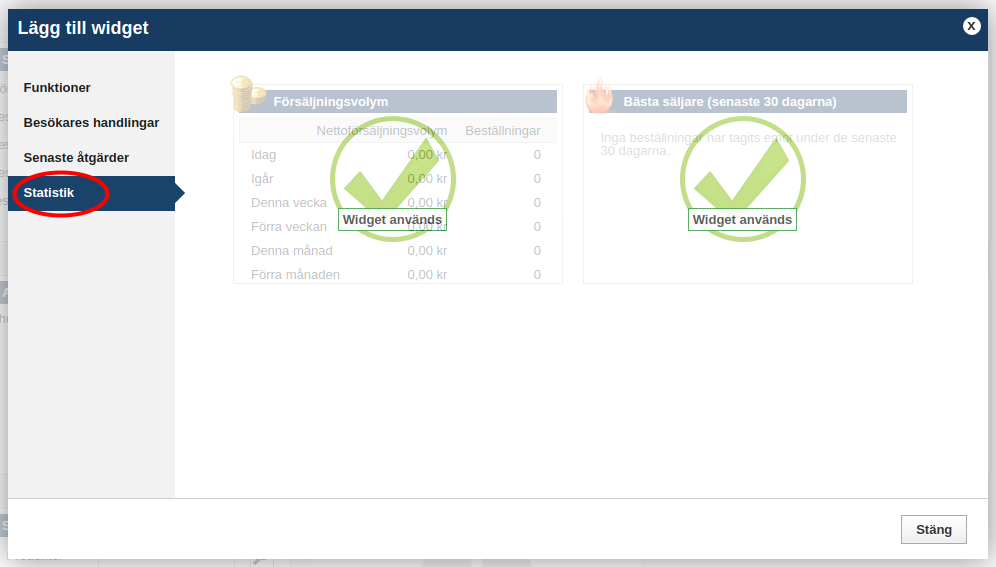Click the Förra veckan row label

tap(288, 227)
